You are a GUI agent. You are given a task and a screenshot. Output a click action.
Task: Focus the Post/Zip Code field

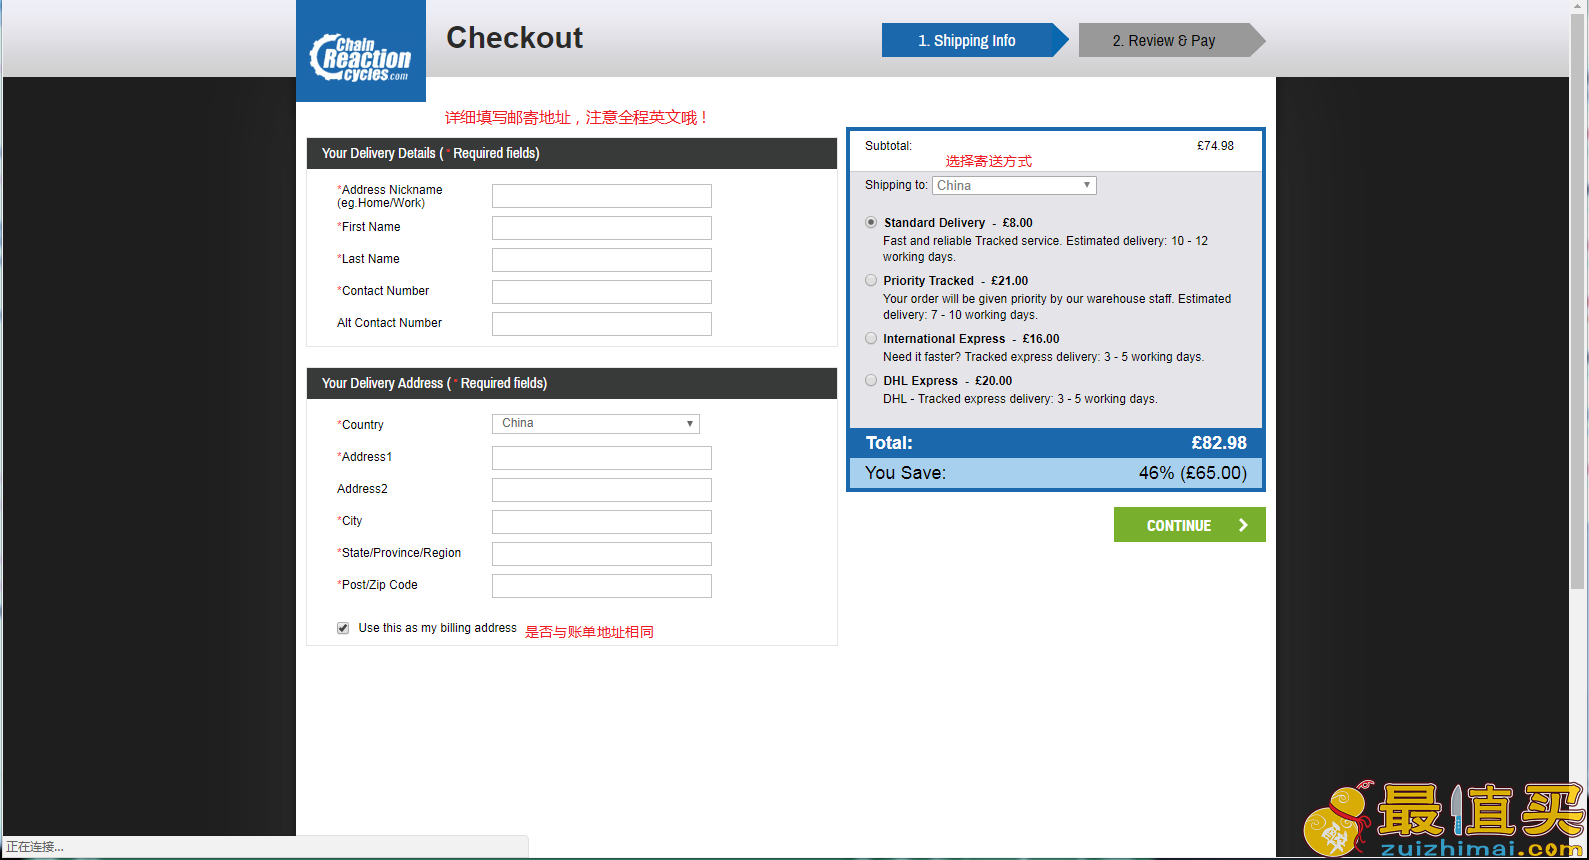pyautogui.click(x=602, y=586)
